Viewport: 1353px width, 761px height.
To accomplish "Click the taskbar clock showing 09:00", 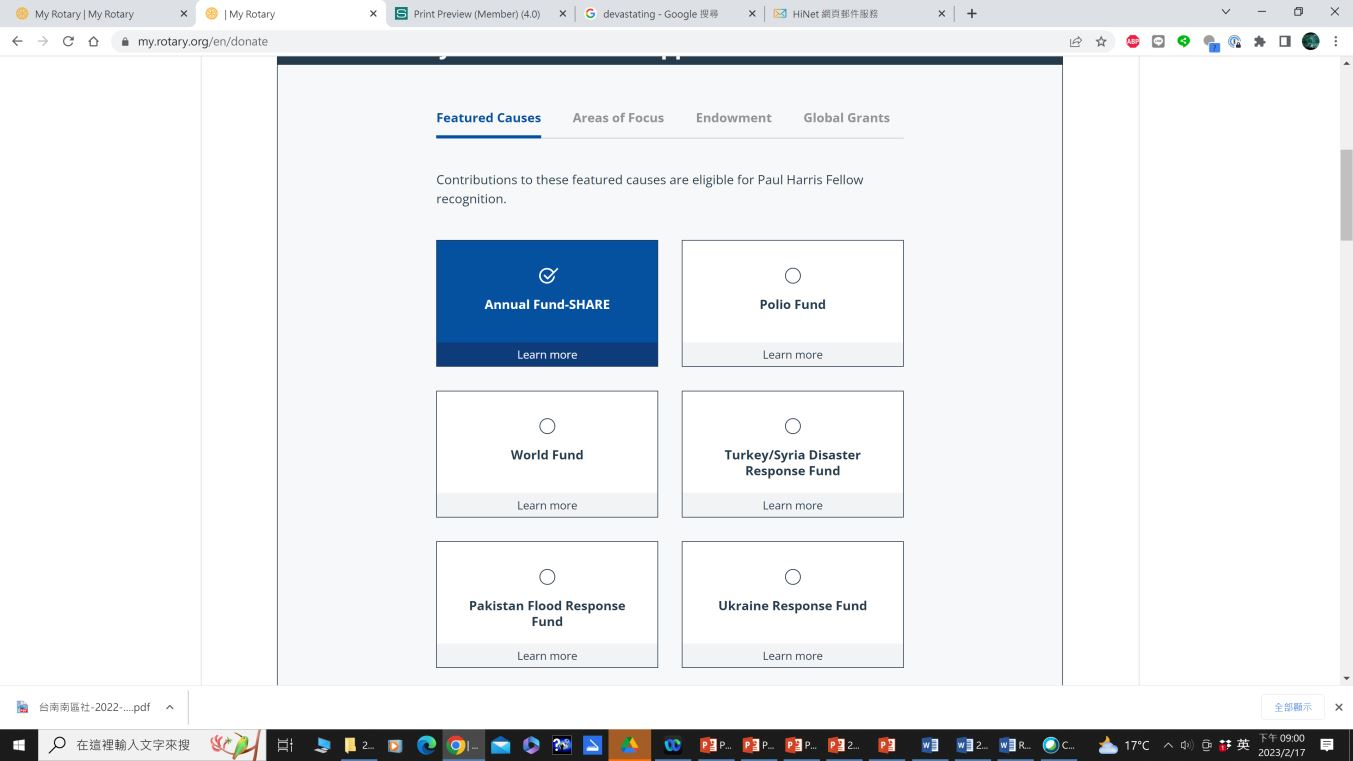I will point(1281,745).
